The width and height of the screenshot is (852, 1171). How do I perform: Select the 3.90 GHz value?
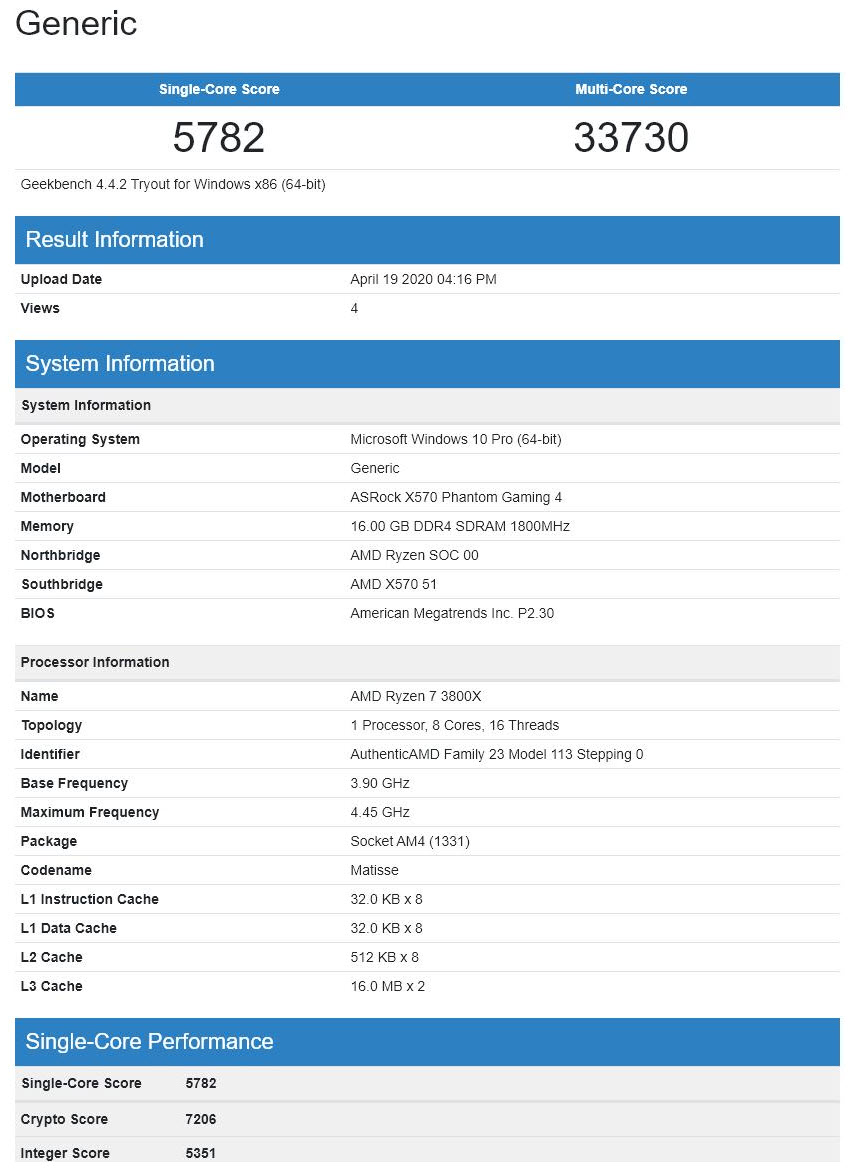click(380, 784)
